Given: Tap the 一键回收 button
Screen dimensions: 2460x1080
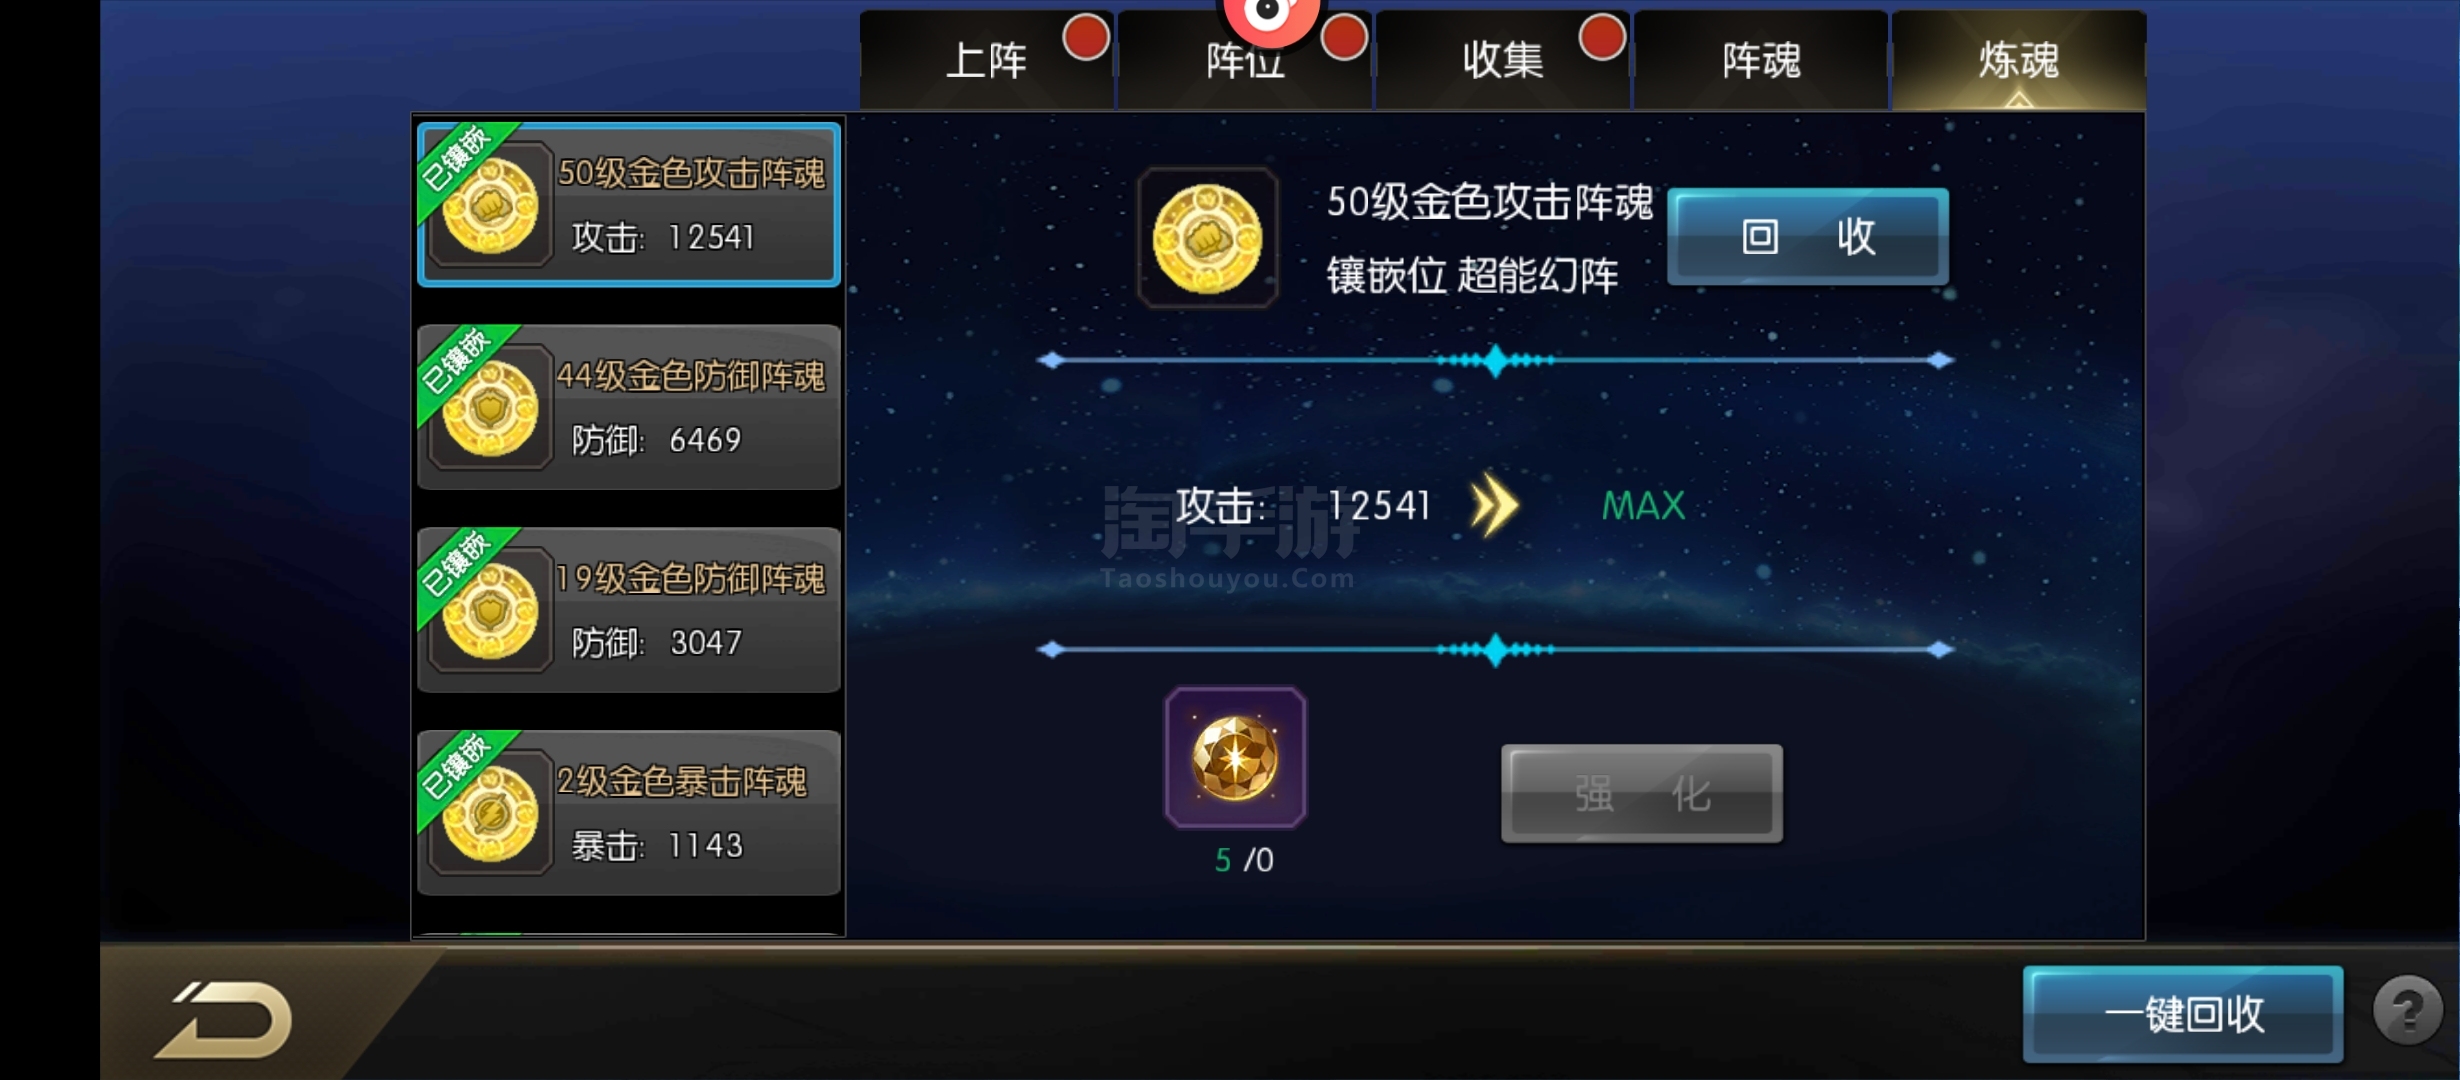Looking at the screenshot, I should pyautogui.click(x=2183, y=1014).
